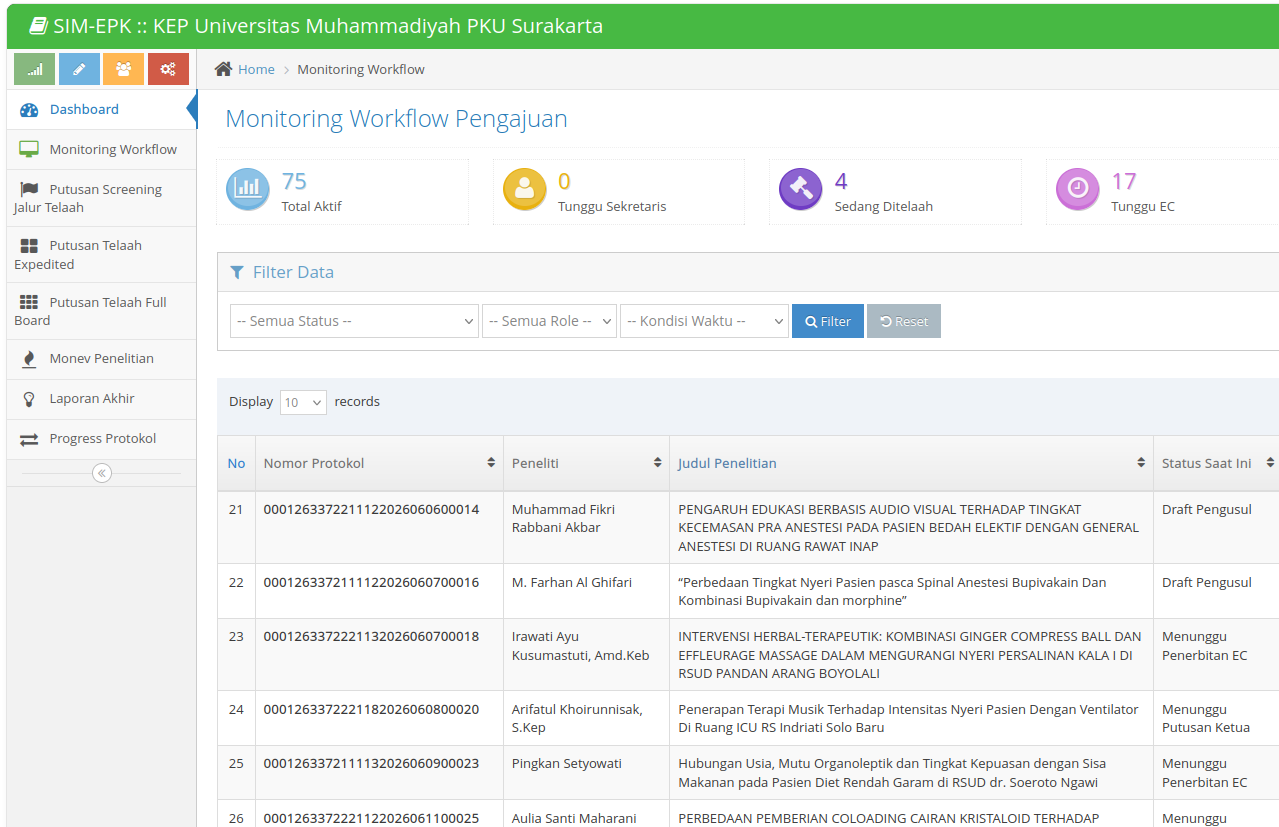Open the Display records count dropdown
This screenshot has height=827, width=1279.
coord(303,402)
